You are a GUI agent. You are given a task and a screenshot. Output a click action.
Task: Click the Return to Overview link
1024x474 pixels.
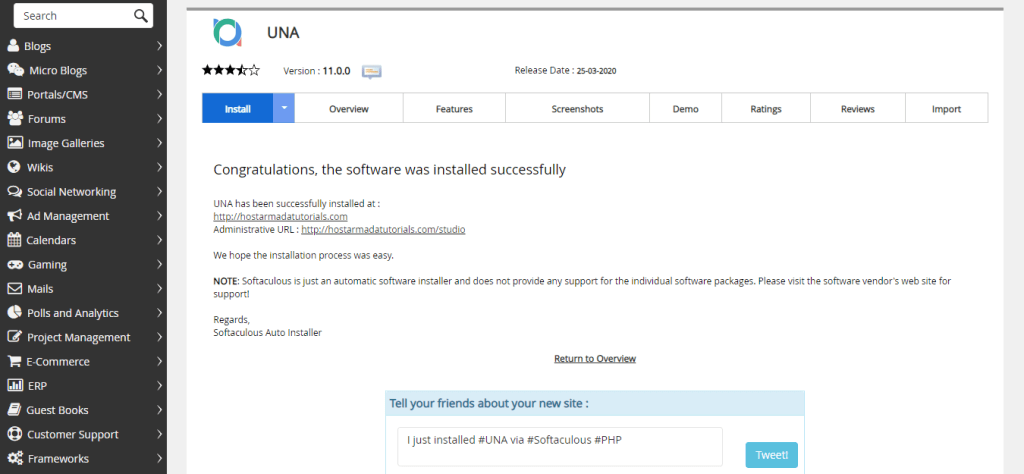595,358
